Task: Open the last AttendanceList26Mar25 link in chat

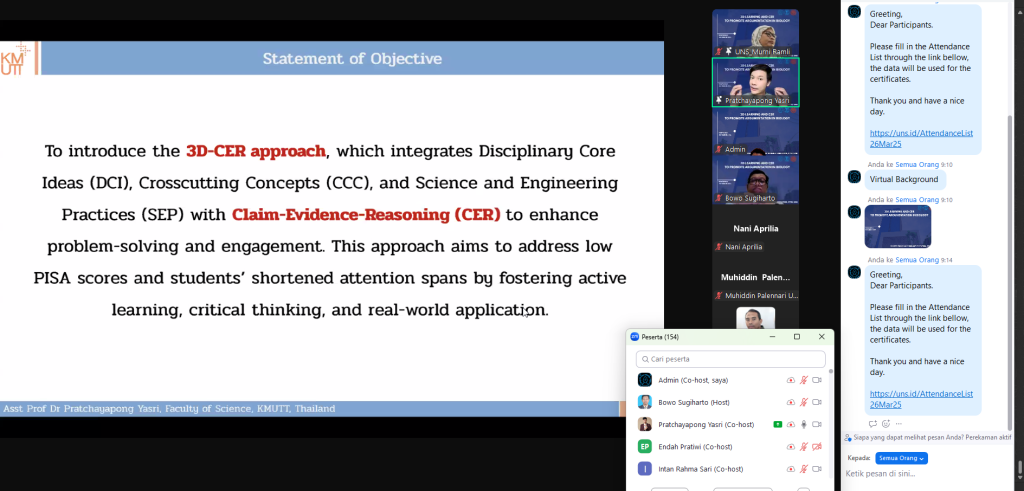Action: point(921,399)
